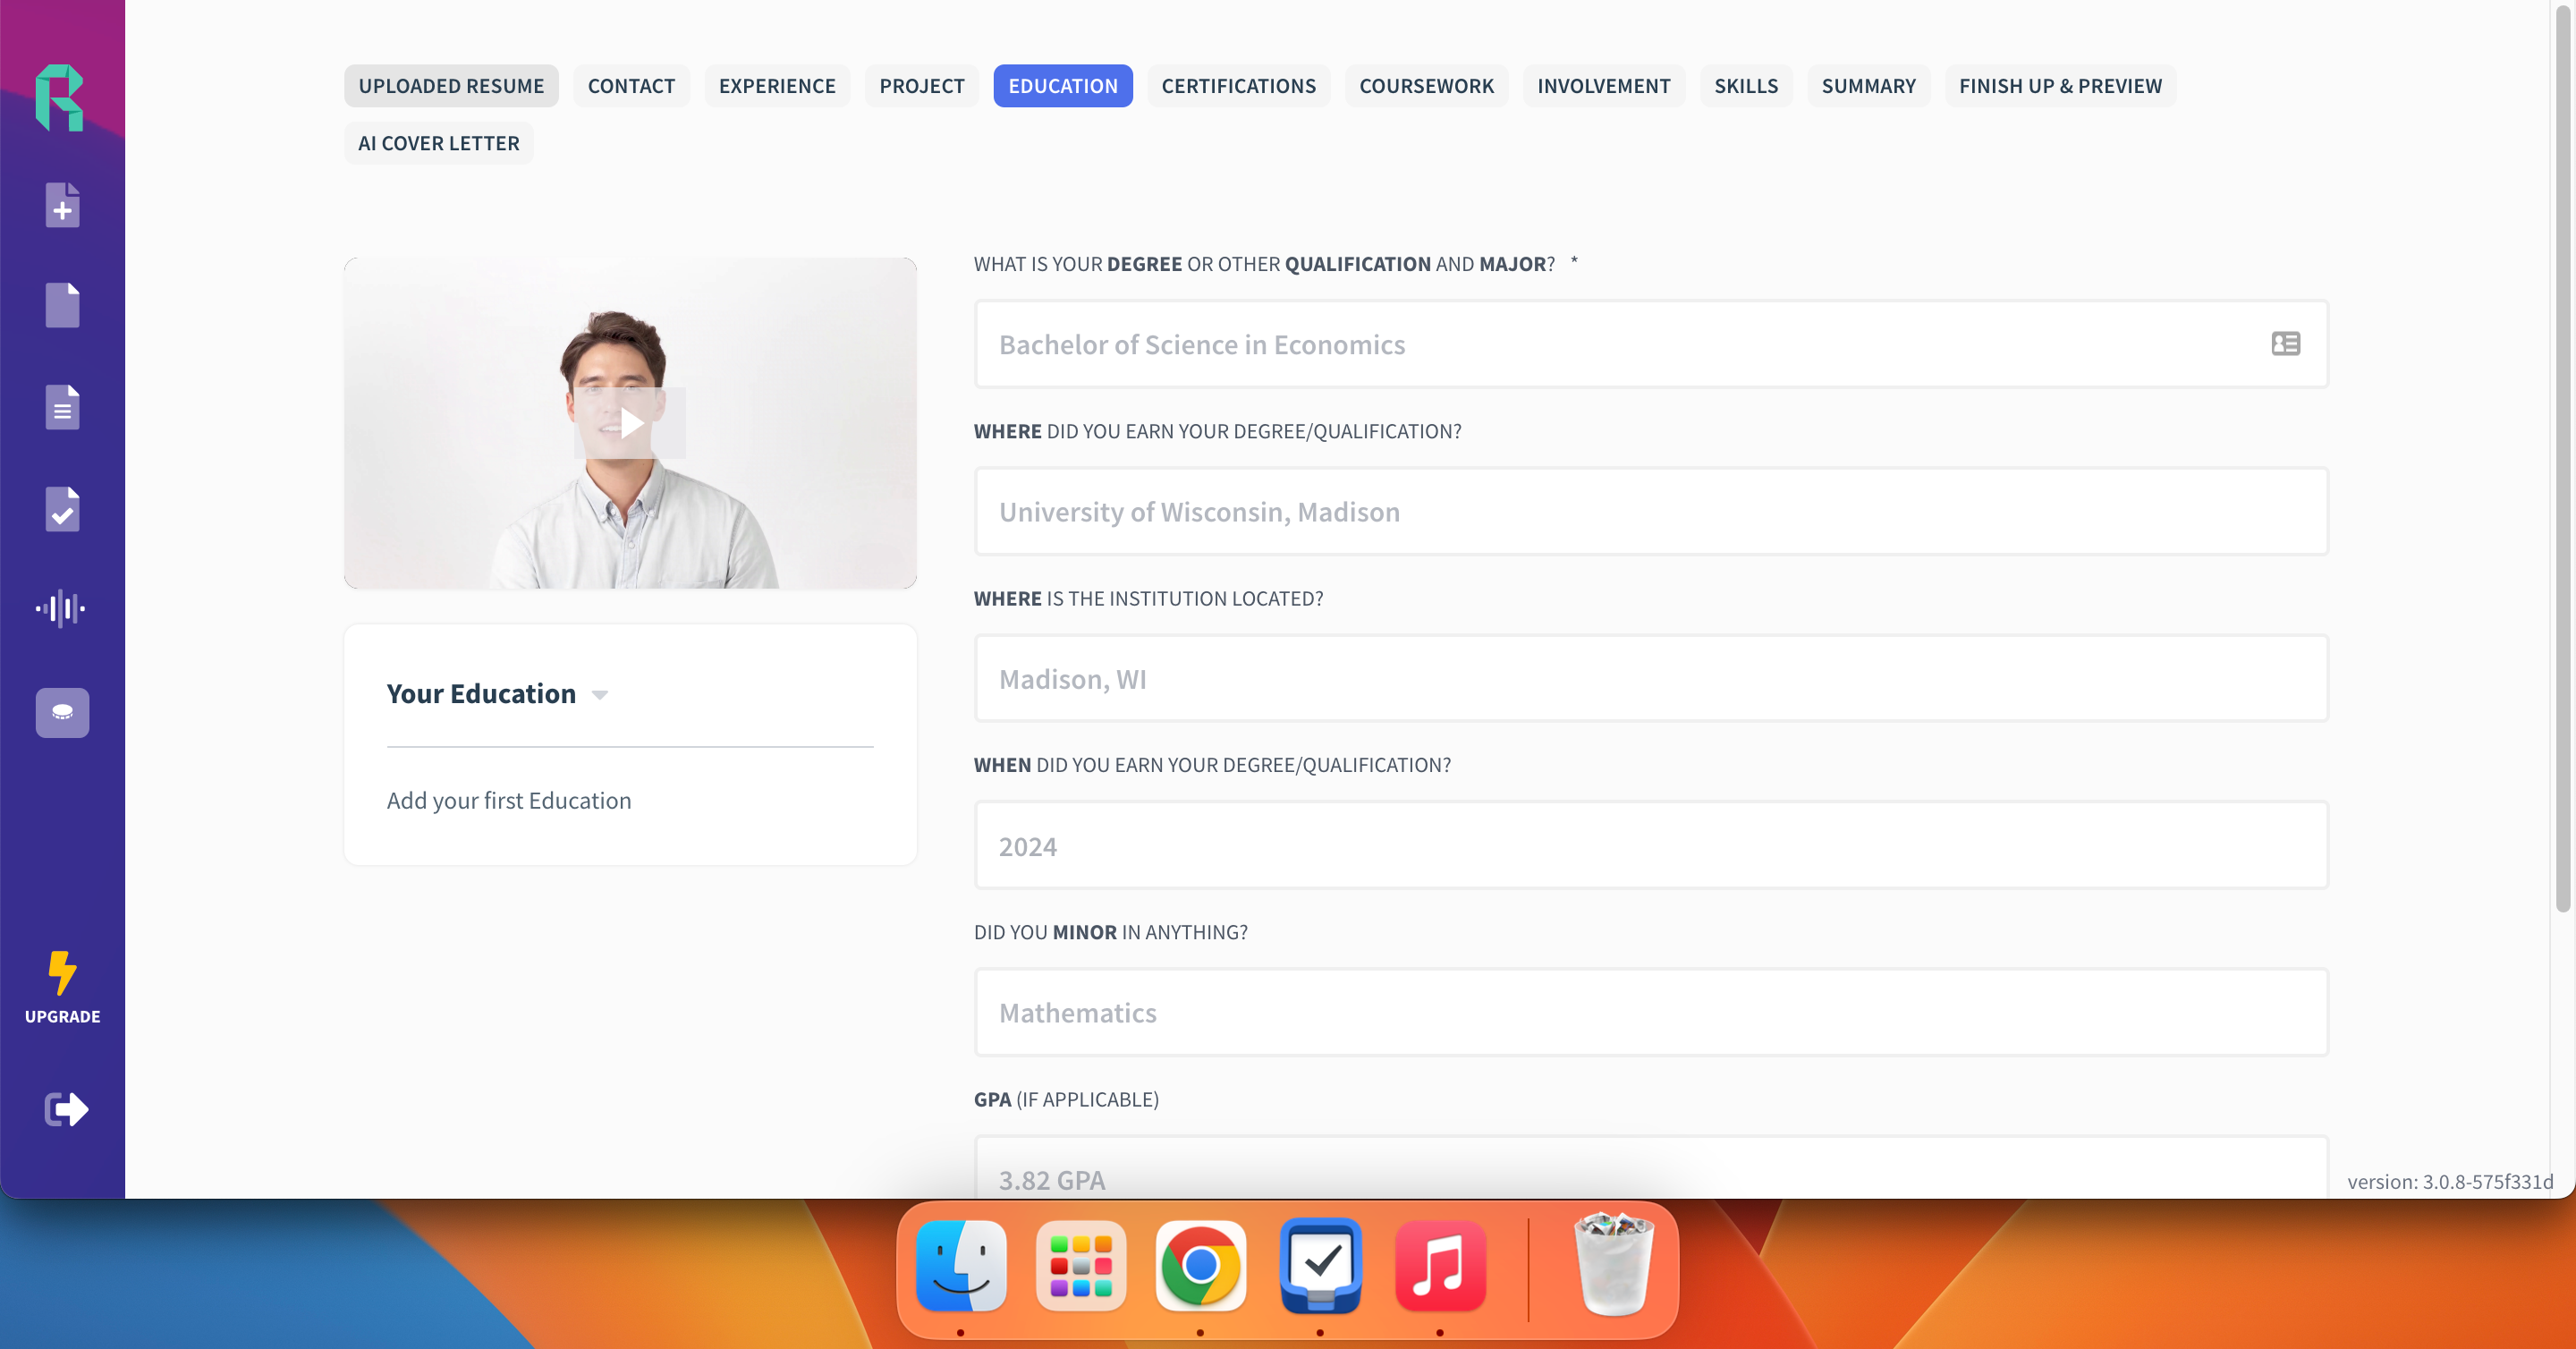Open Google Chrome from the dock
Image resolution: width=2576 pixels, height=1349 pixels.
(1200, 1267)
